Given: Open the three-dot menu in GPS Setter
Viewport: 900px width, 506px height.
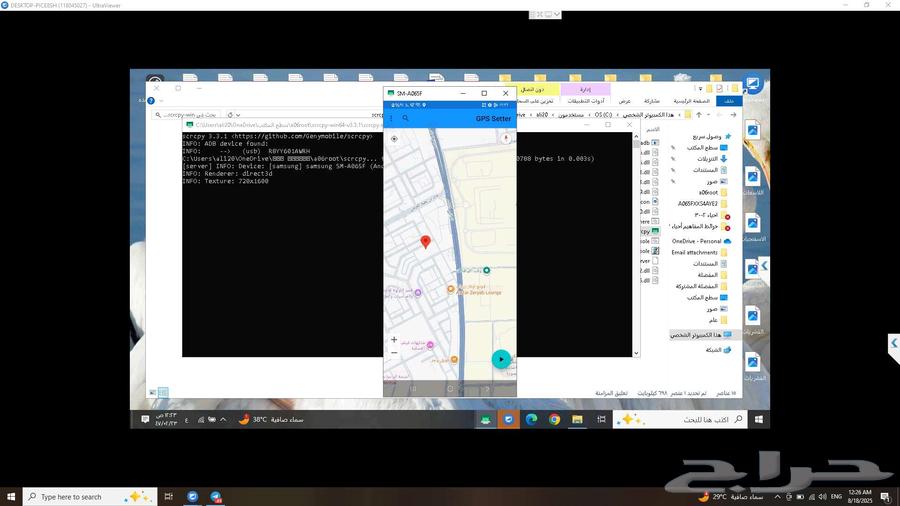Looking at the screenshot, I should tap(391, 118).
